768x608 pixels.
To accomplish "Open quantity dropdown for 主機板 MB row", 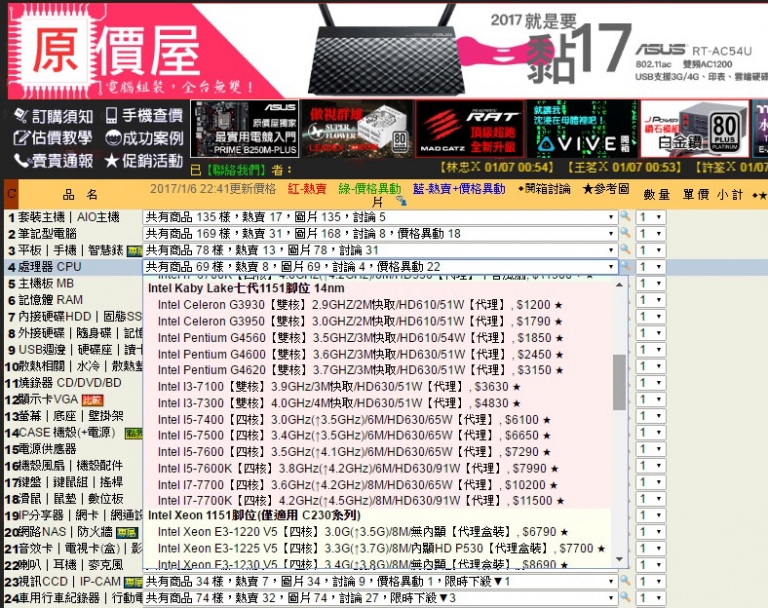I will (651, 284).
